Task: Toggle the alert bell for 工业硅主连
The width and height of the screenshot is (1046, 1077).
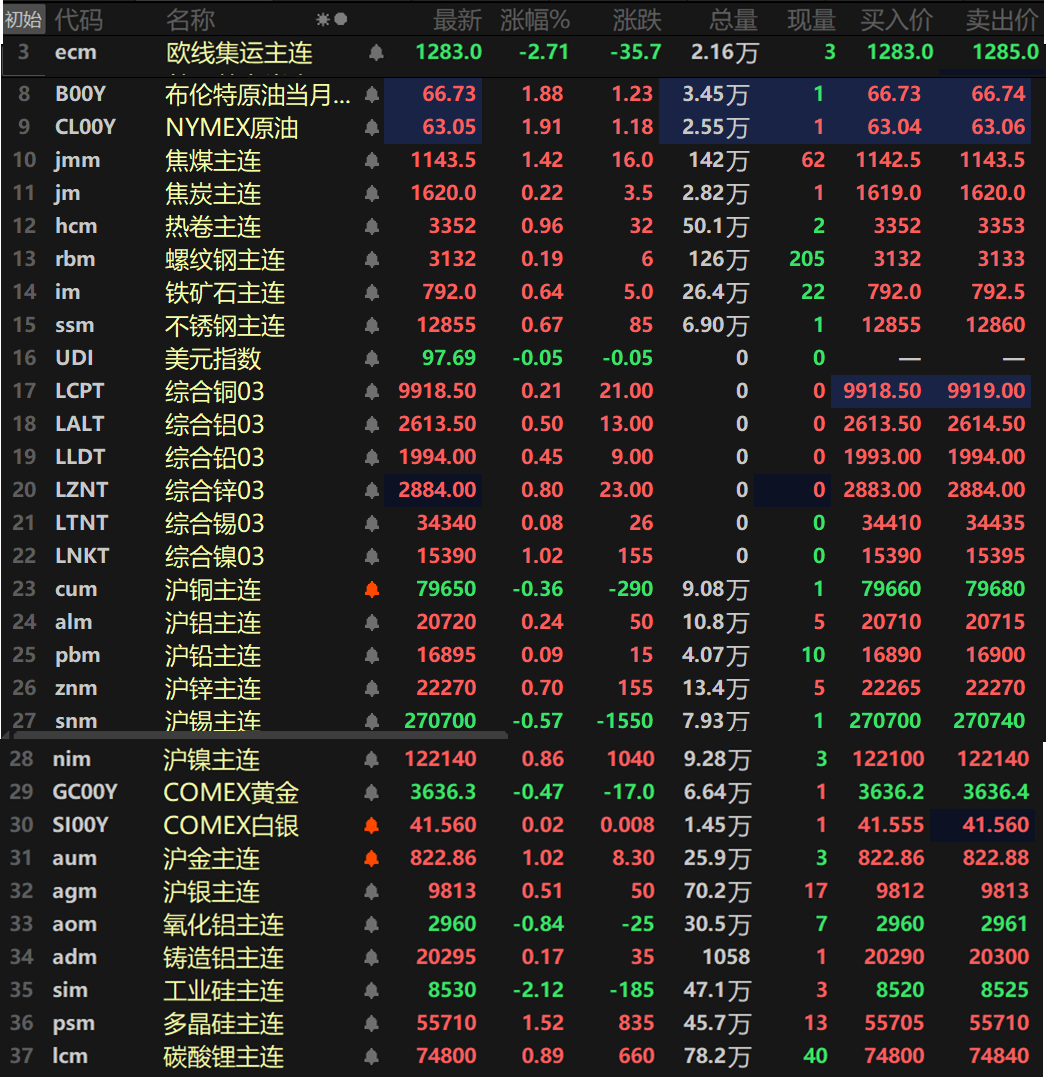Action: (372, 991)
